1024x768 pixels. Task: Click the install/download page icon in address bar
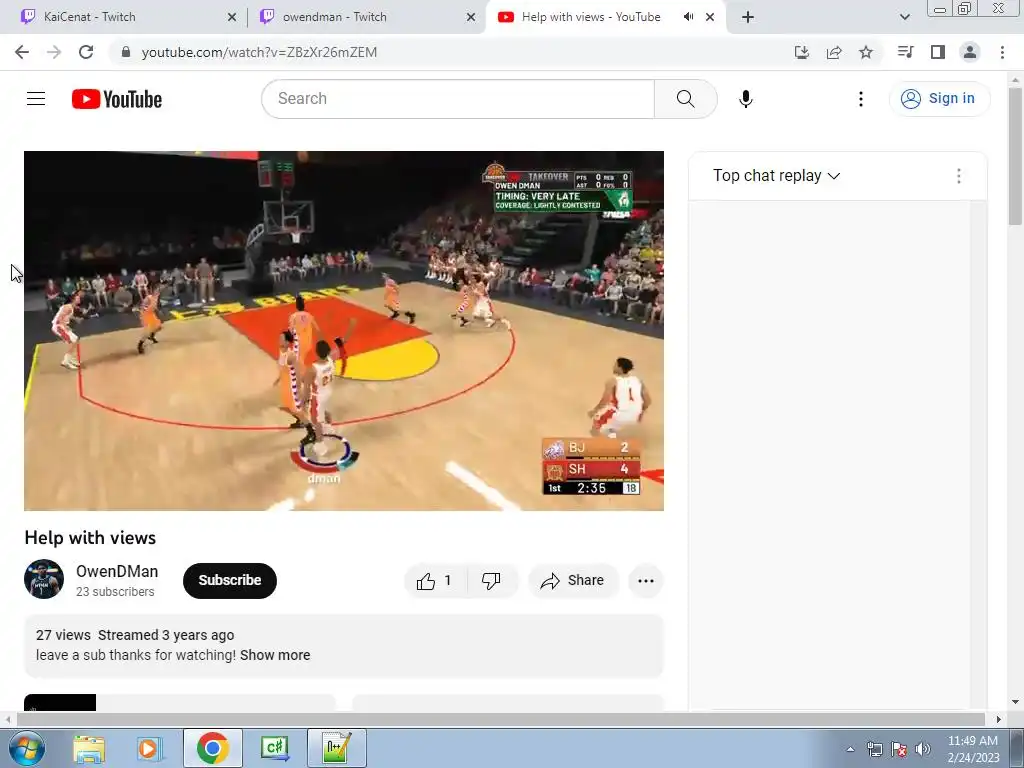click(x=802, y=52)
